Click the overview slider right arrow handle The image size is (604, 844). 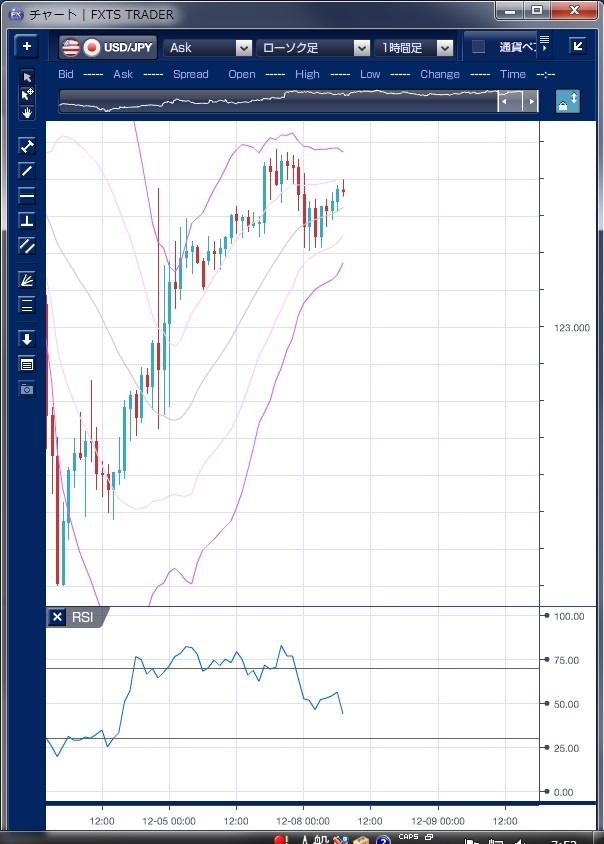click(531, 102)
